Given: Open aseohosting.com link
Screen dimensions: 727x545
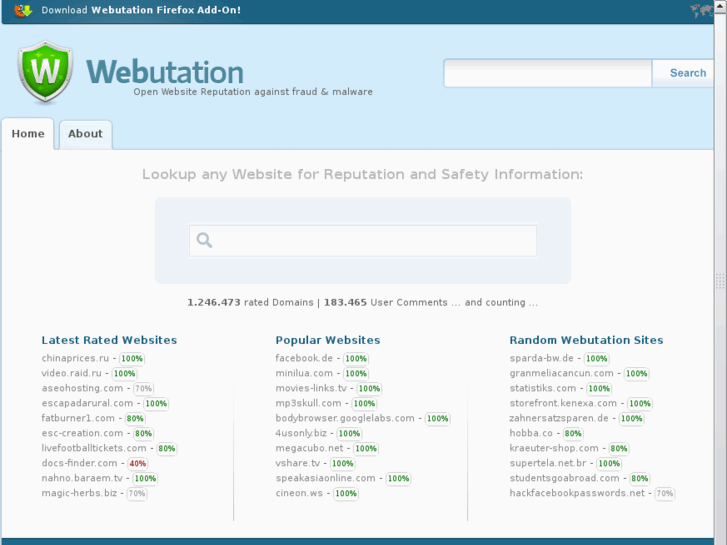Looking at the screenshot, I should tap(82, 388).
